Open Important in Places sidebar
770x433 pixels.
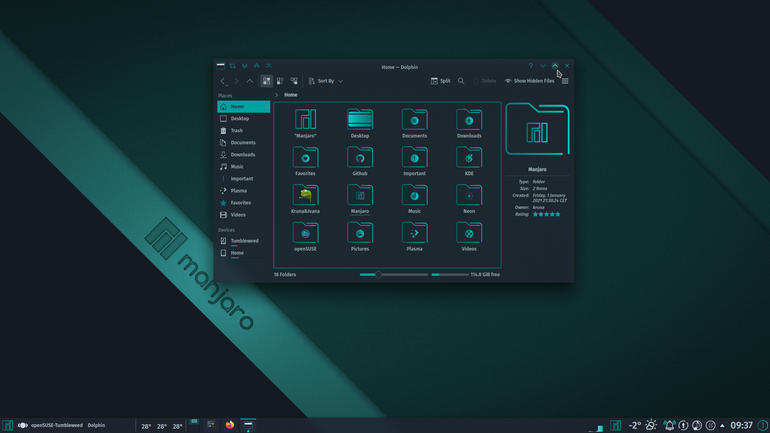(244, 179)
